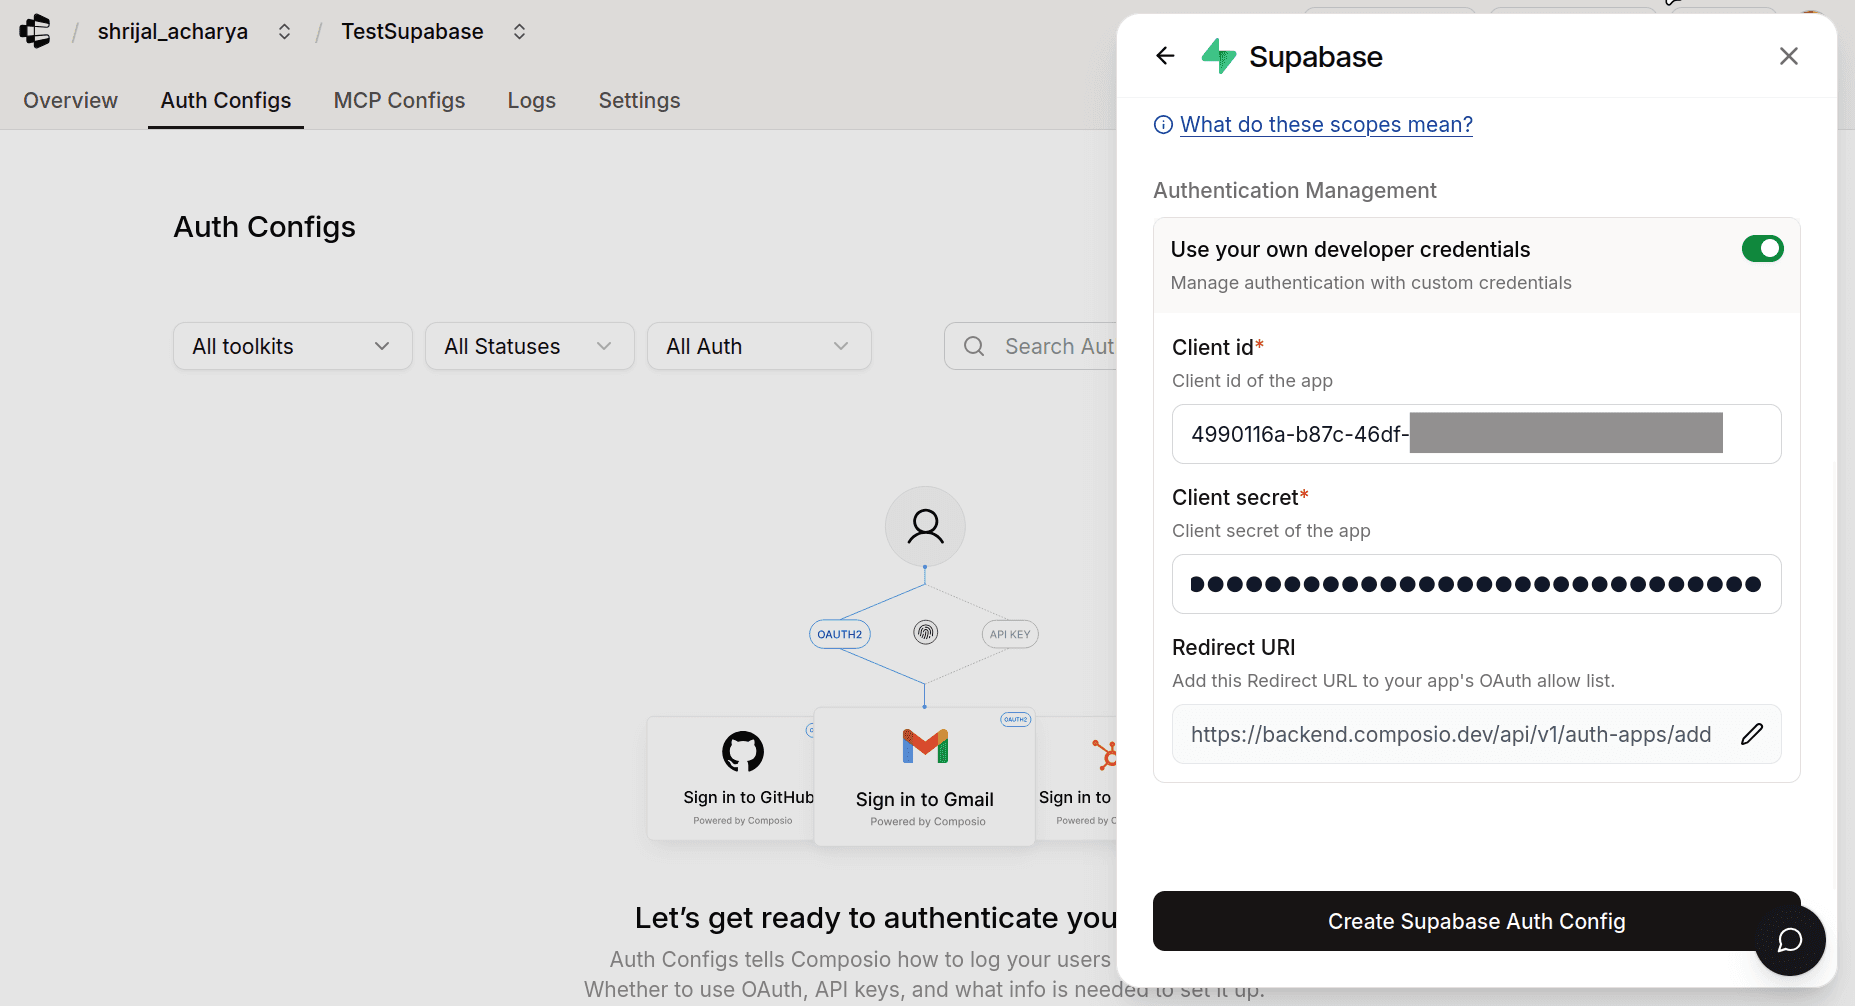Click the HubSpot logo on sign-in card

[x=1105, y=754]
